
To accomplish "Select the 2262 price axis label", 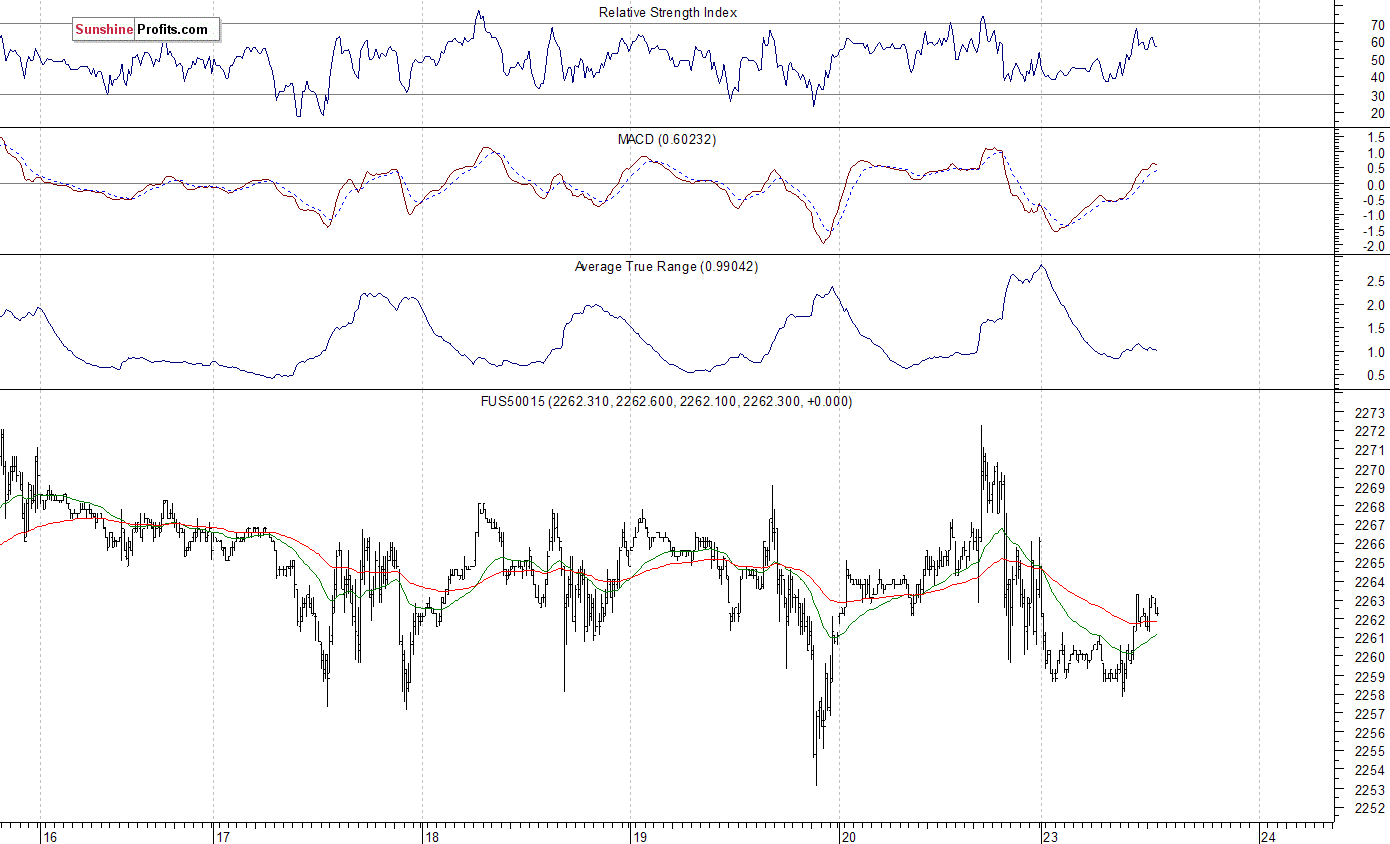I will pos(1369,620).
